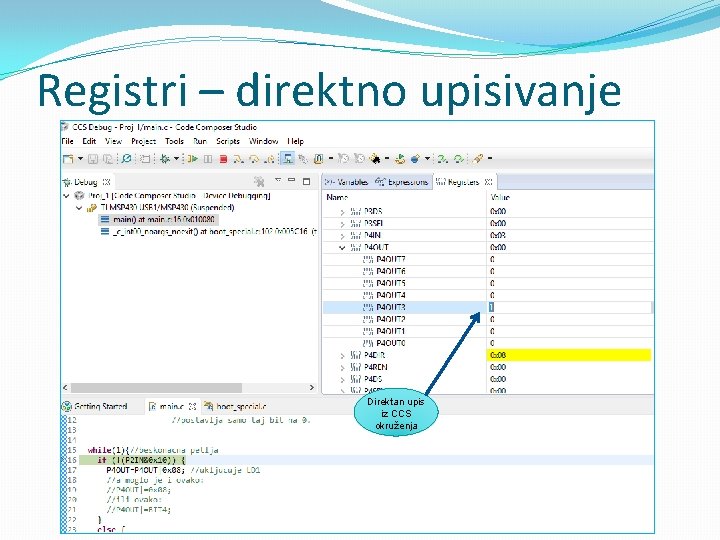This screenshot has height=540, width=720.
Task: Click the download arrow toolbar icon
Action: 400,159
